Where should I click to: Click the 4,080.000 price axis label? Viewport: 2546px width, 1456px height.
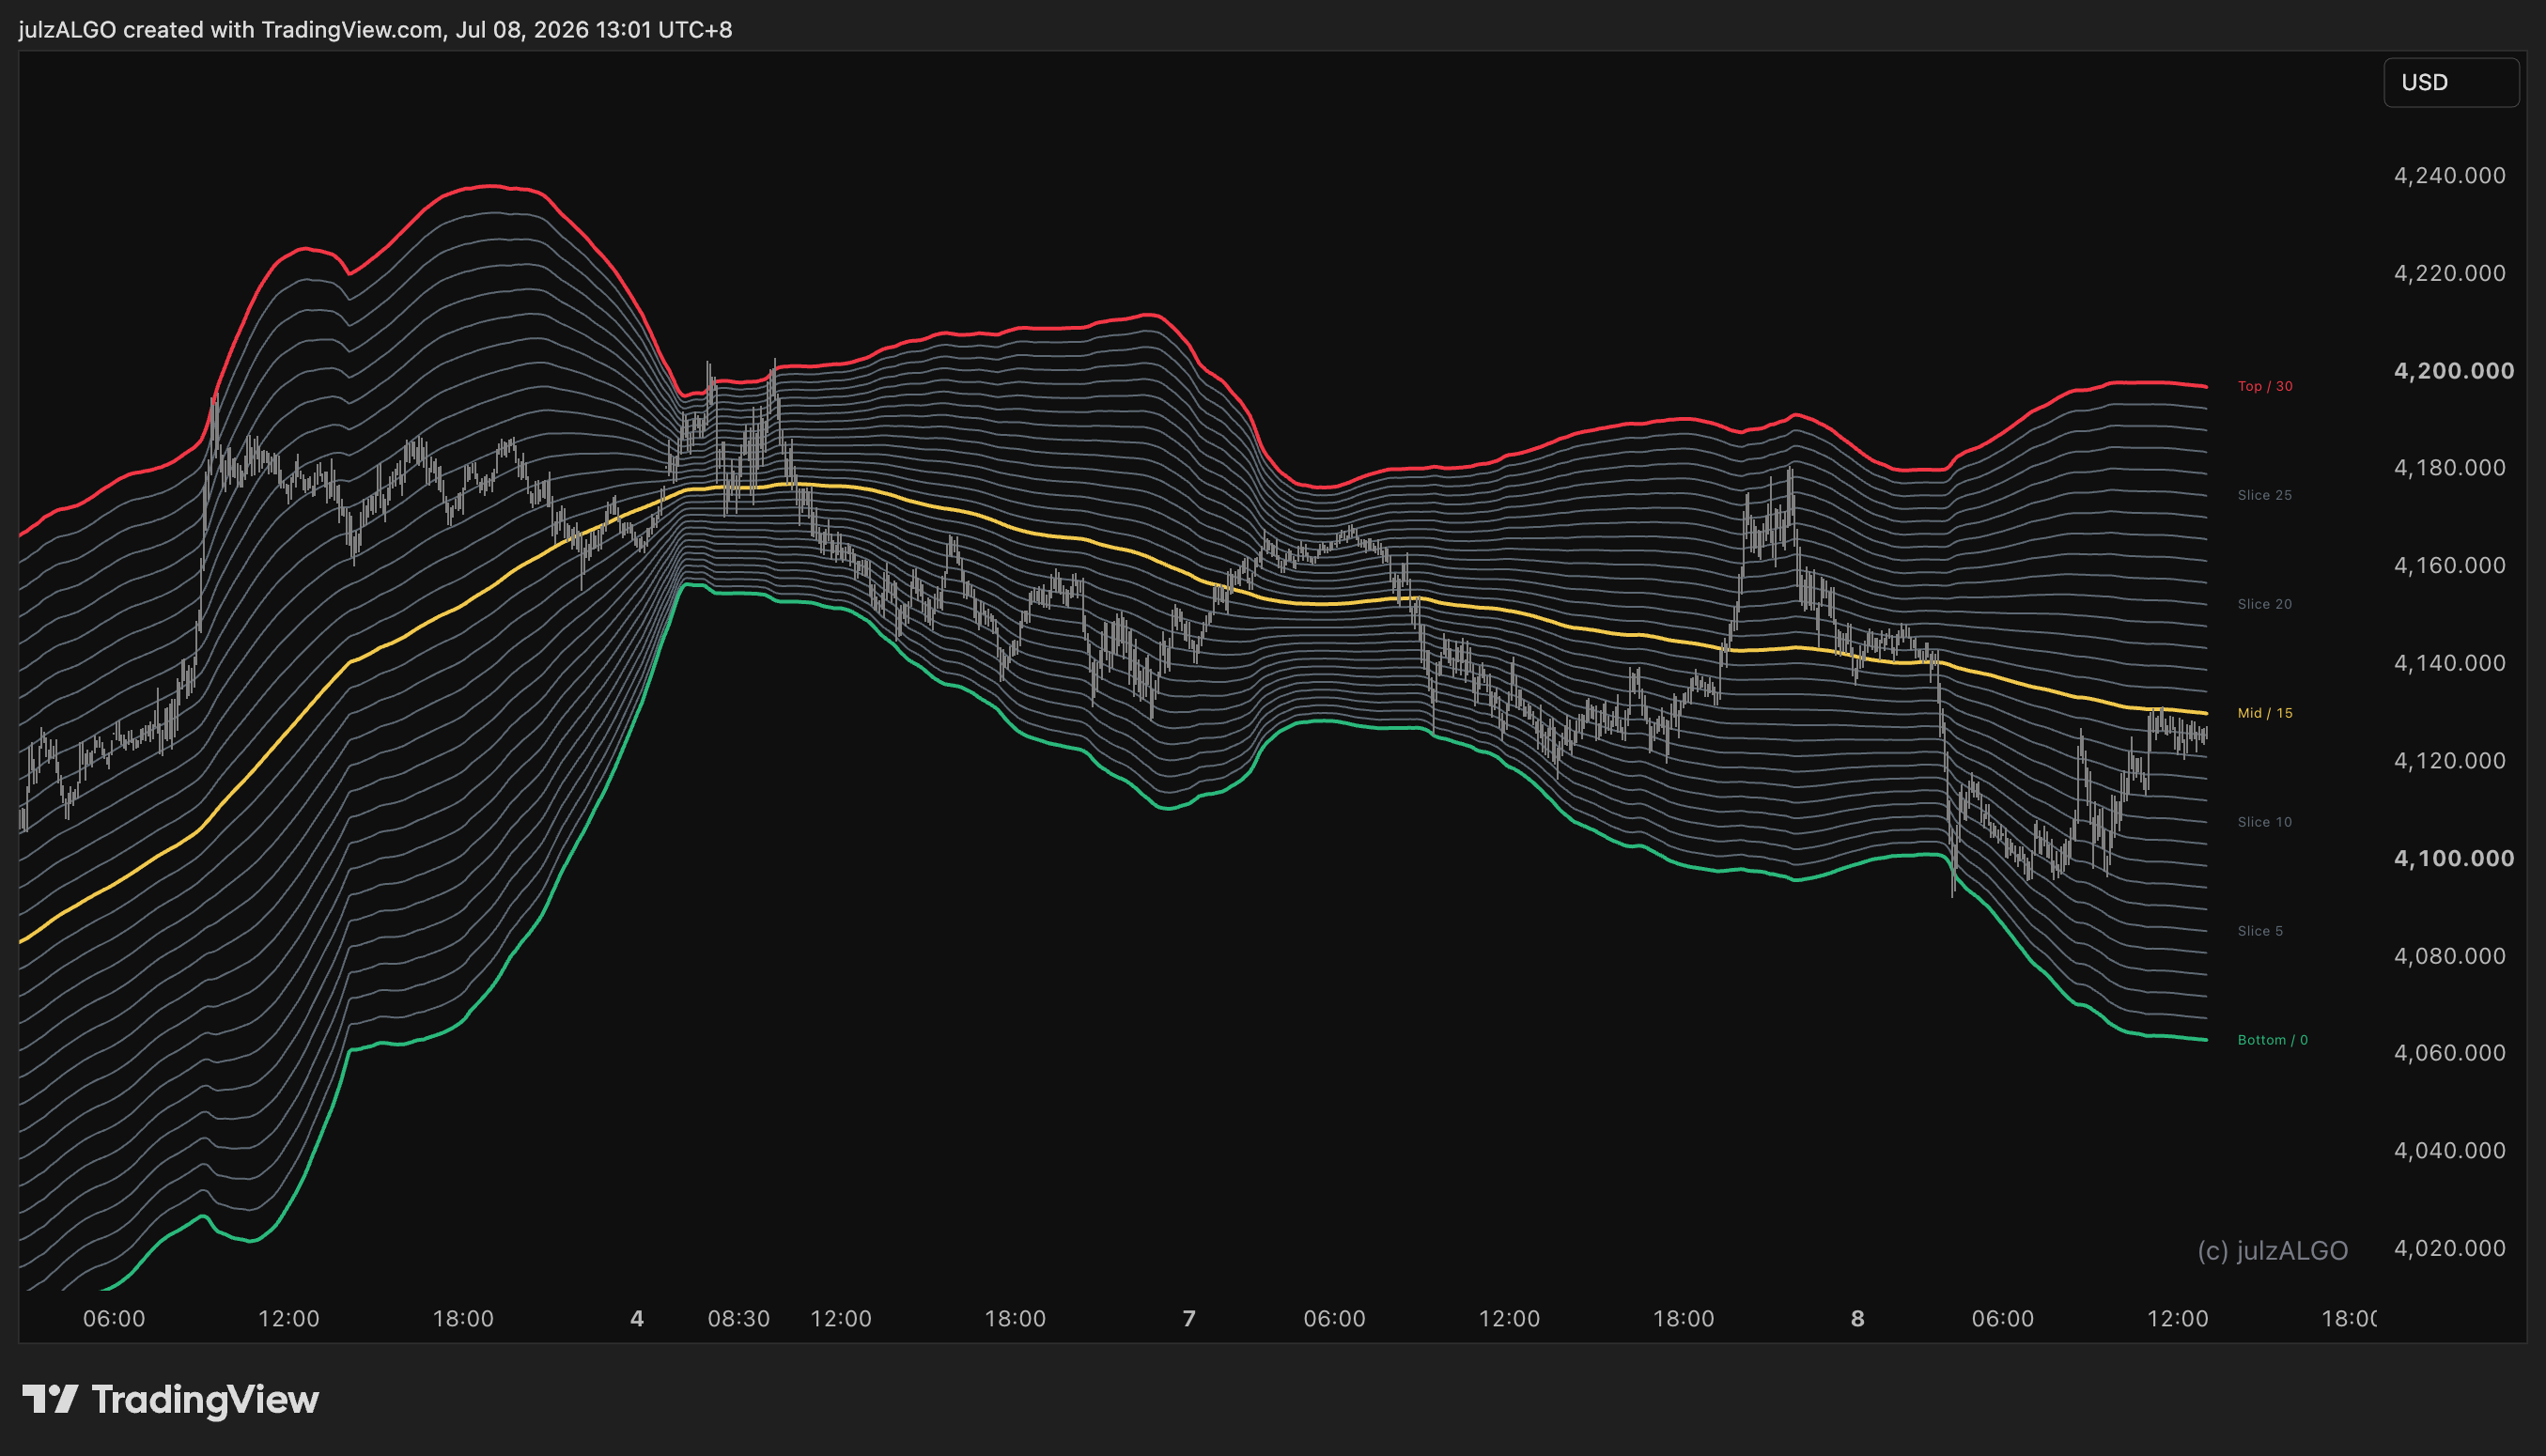(x=2449, y=956)
